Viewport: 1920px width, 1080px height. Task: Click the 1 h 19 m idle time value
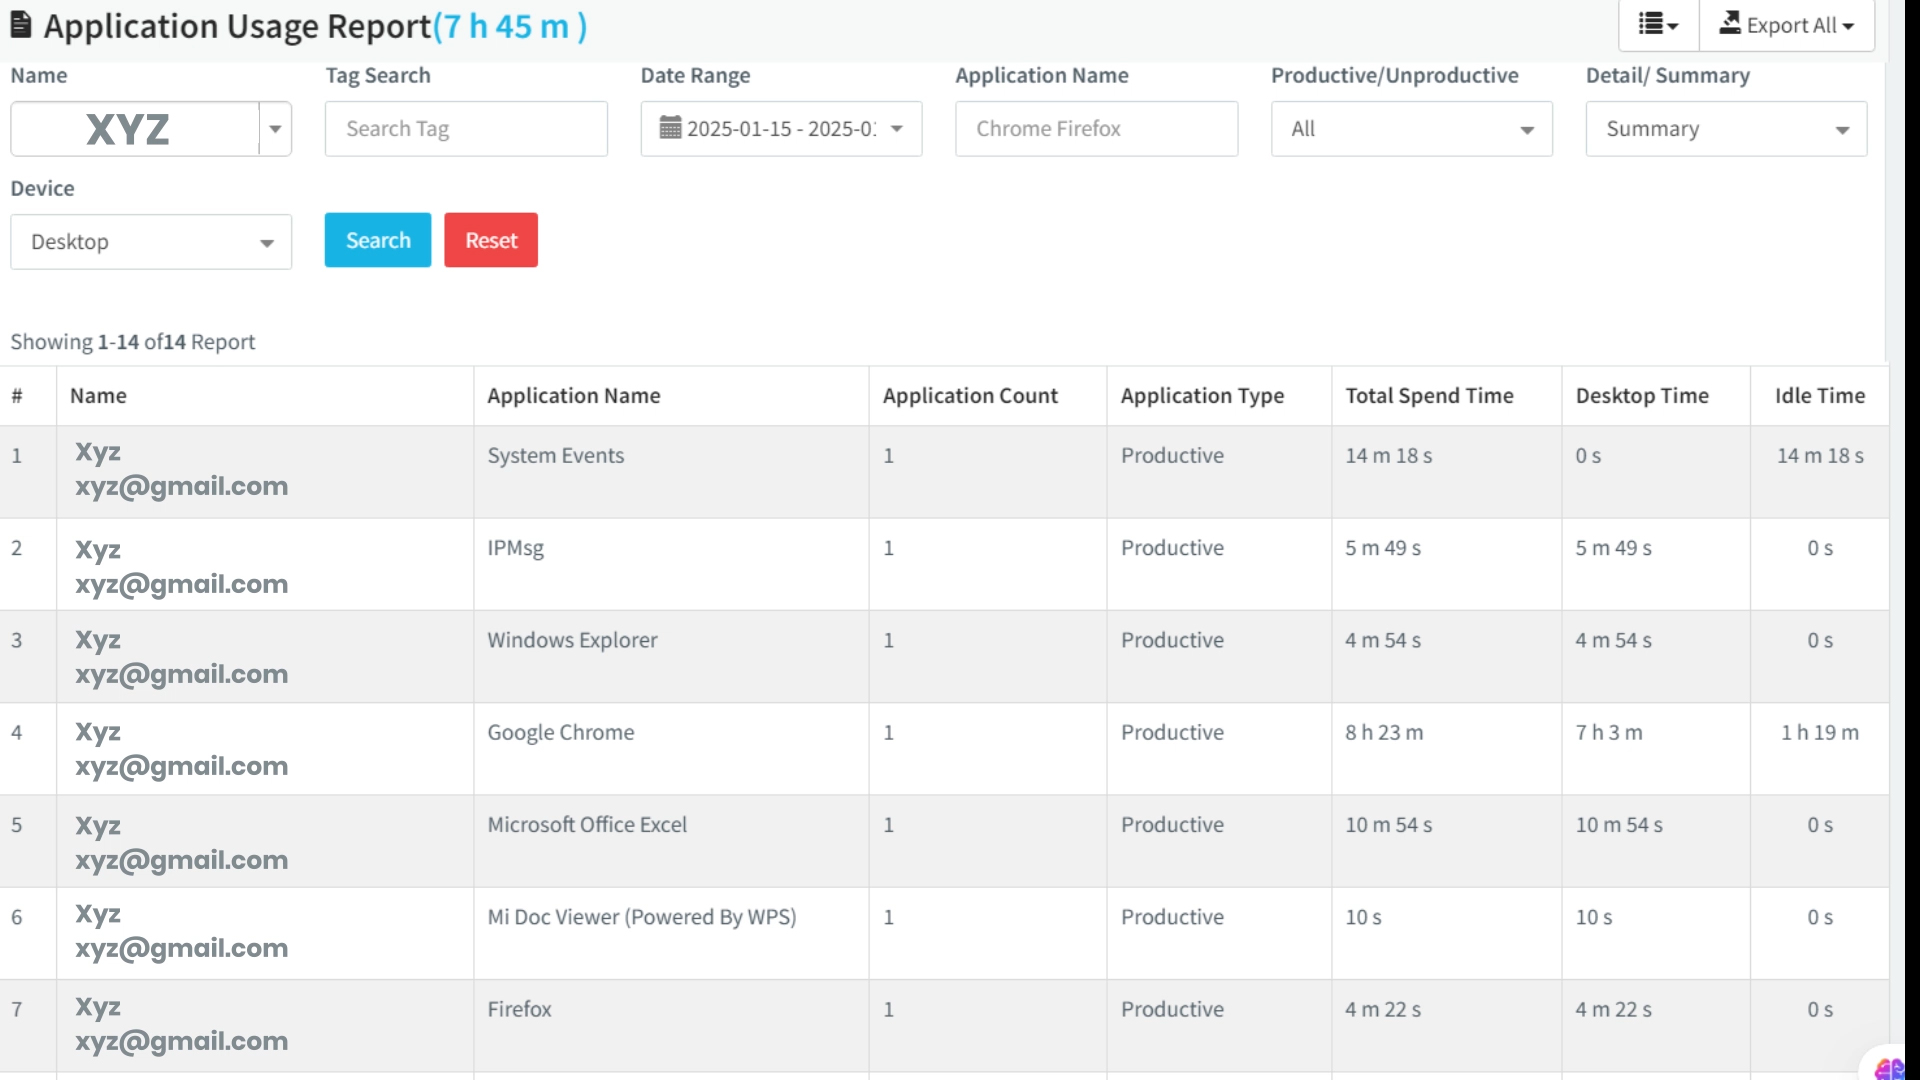[x=1820, y=733]
